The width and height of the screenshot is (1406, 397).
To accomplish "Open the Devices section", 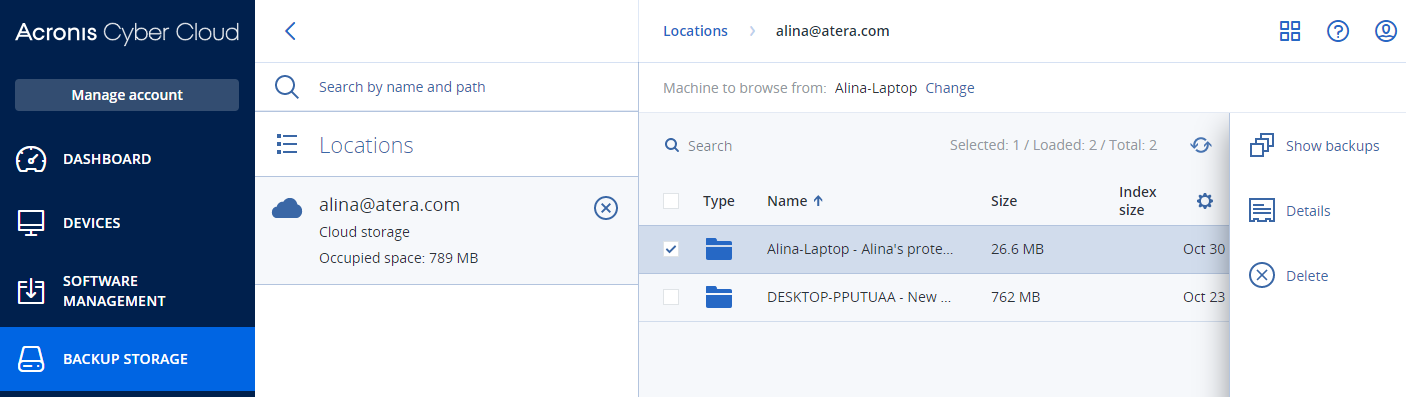I will click(x=127, y=223).
